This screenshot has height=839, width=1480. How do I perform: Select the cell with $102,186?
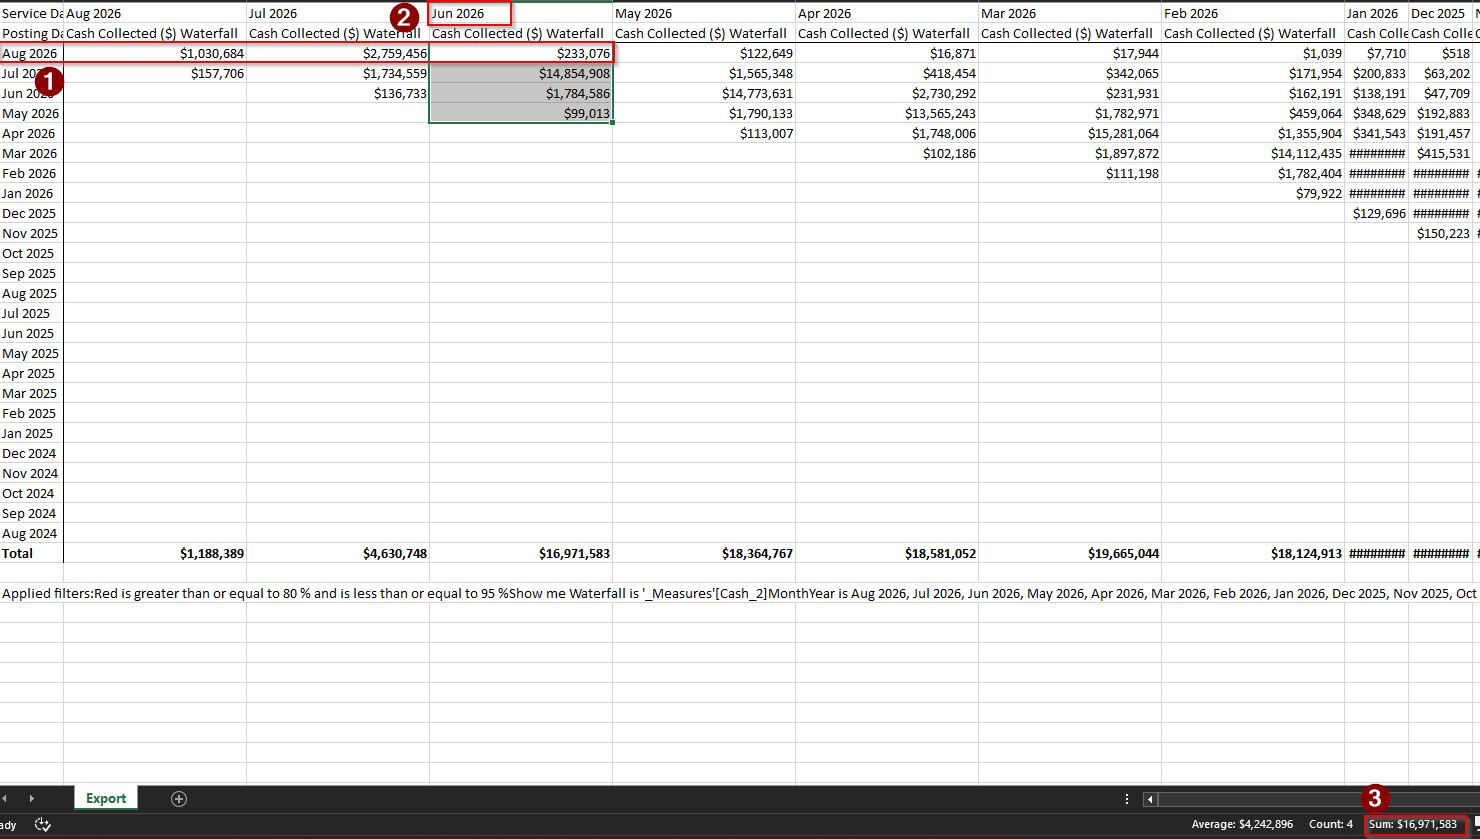point(887,153)
